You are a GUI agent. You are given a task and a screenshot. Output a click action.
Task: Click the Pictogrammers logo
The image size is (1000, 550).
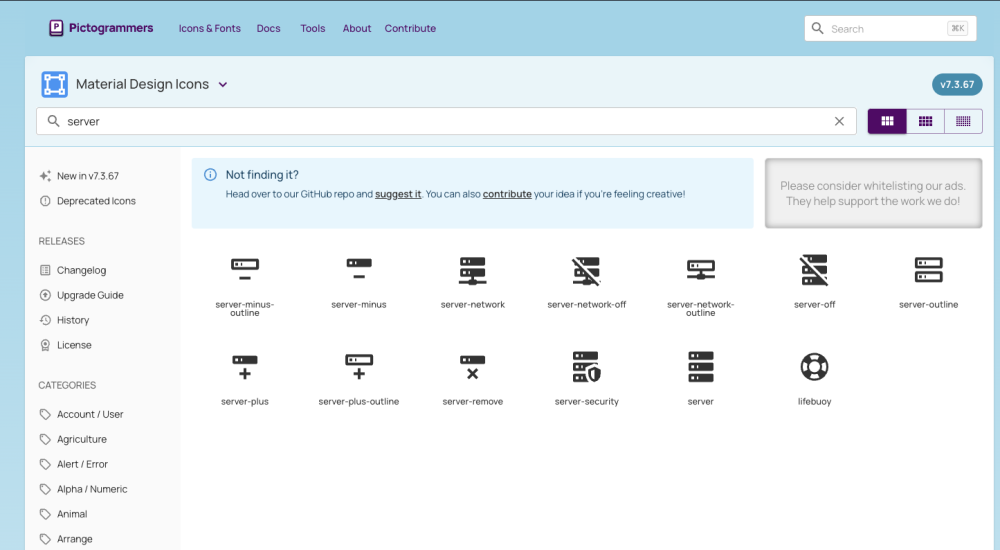(x=101, y=28)
